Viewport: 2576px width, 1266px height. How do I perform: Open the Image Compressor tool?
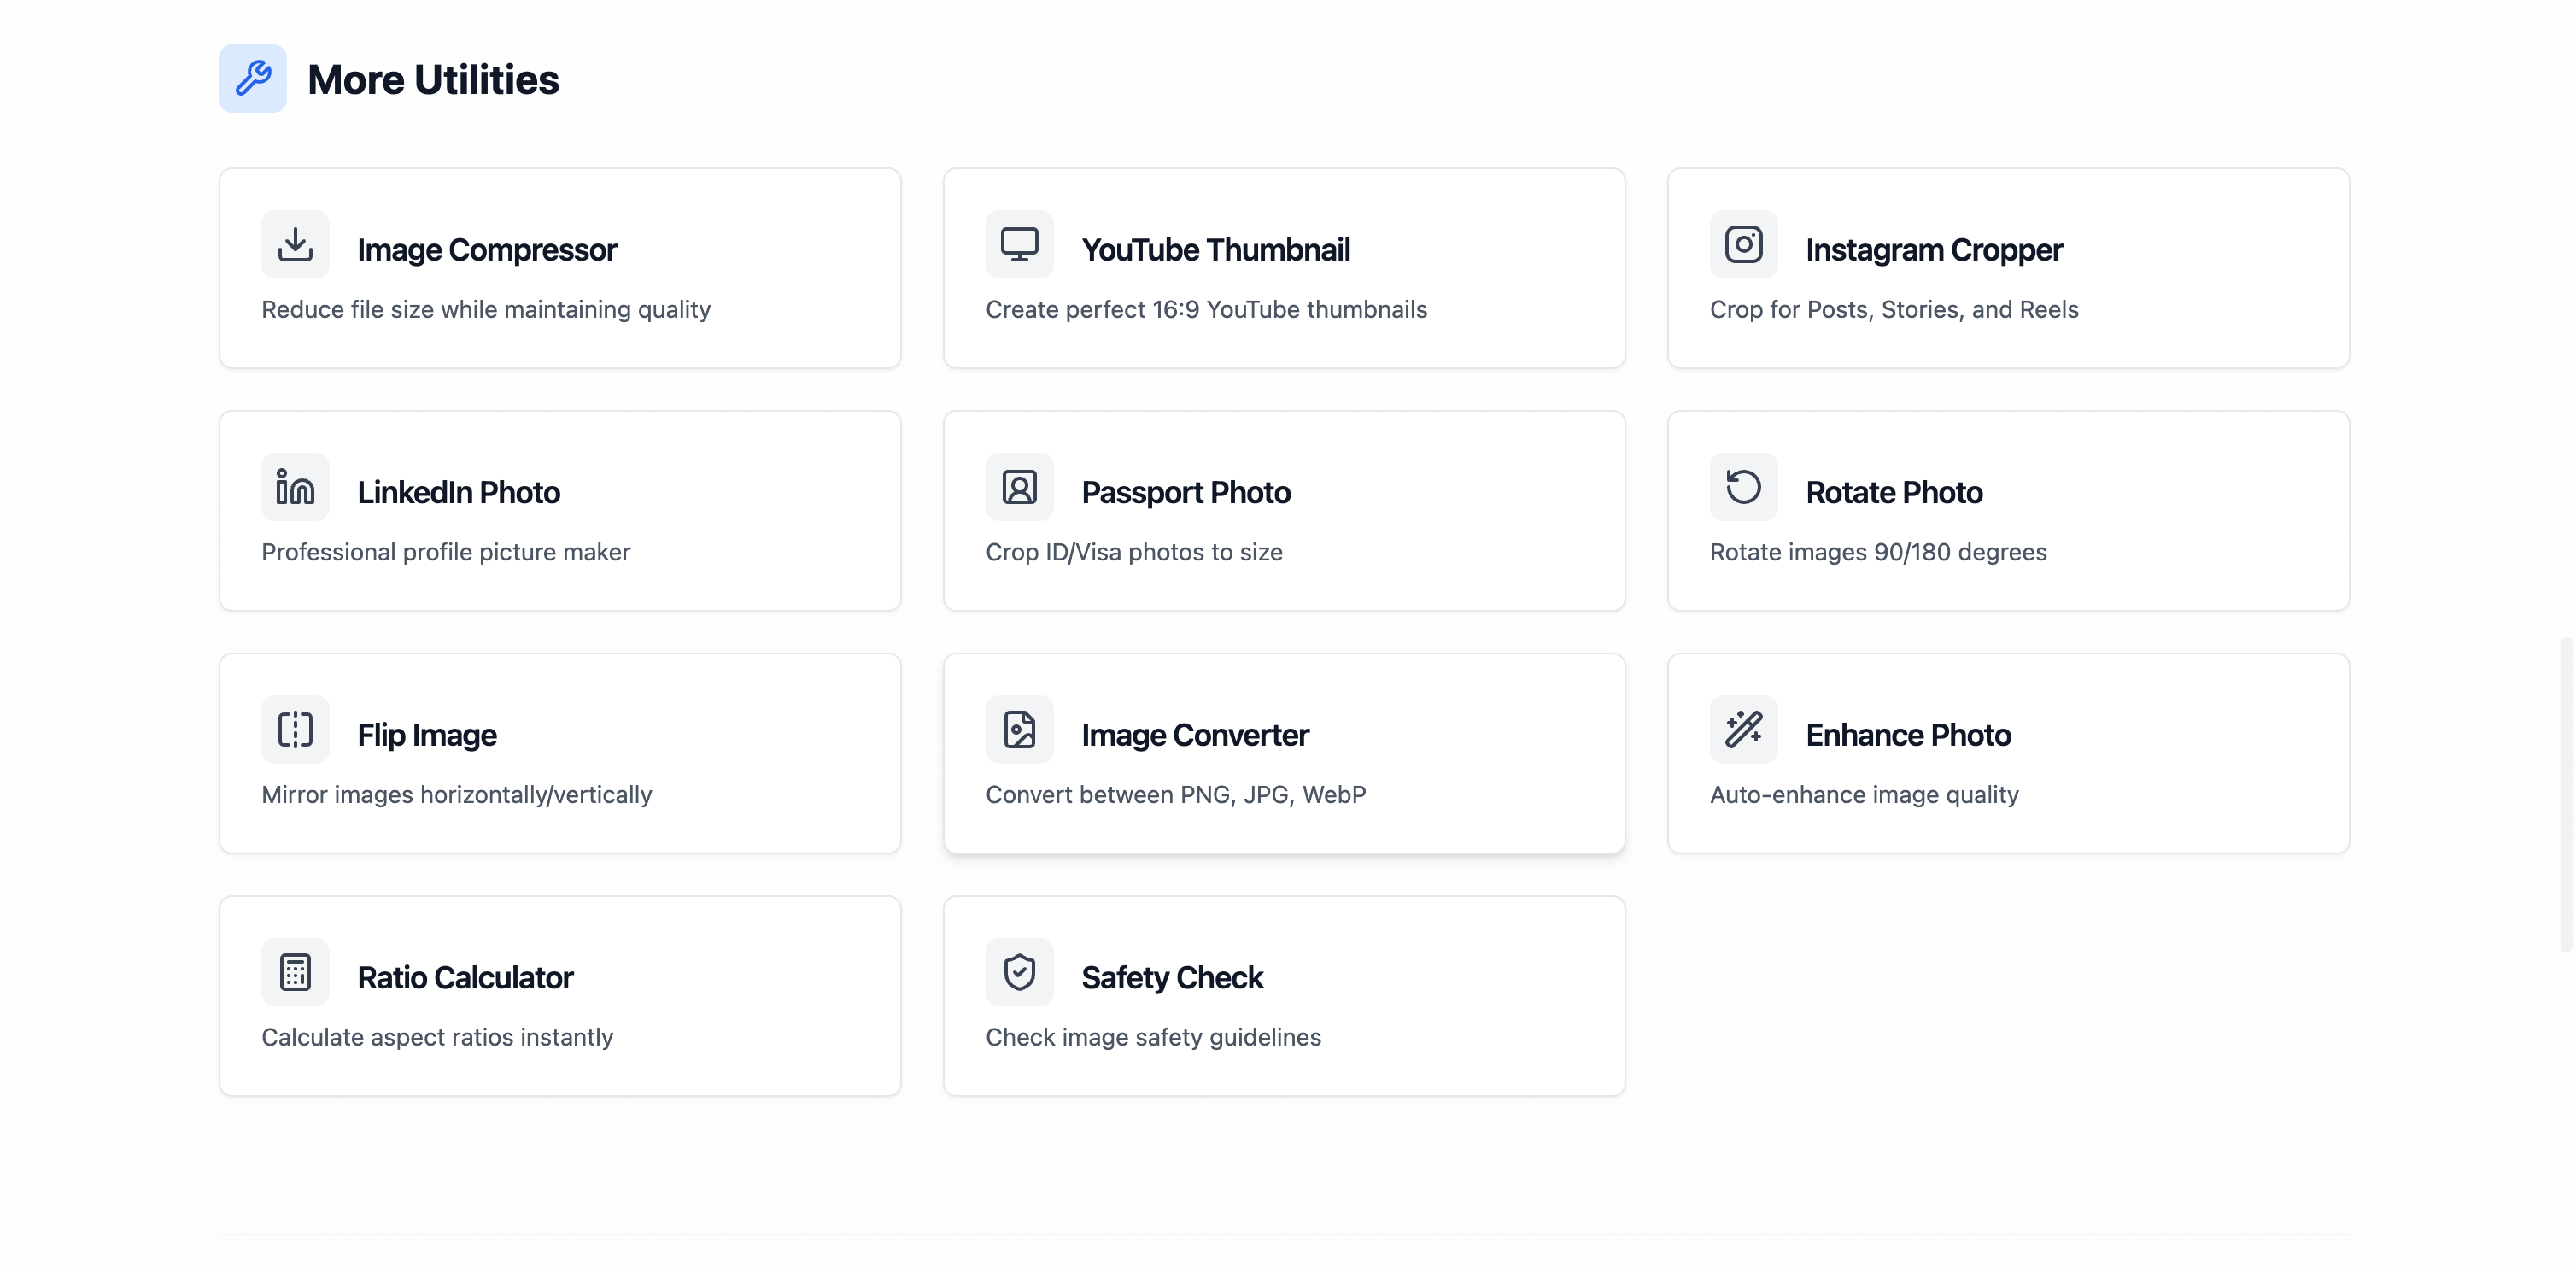(560, 268)
